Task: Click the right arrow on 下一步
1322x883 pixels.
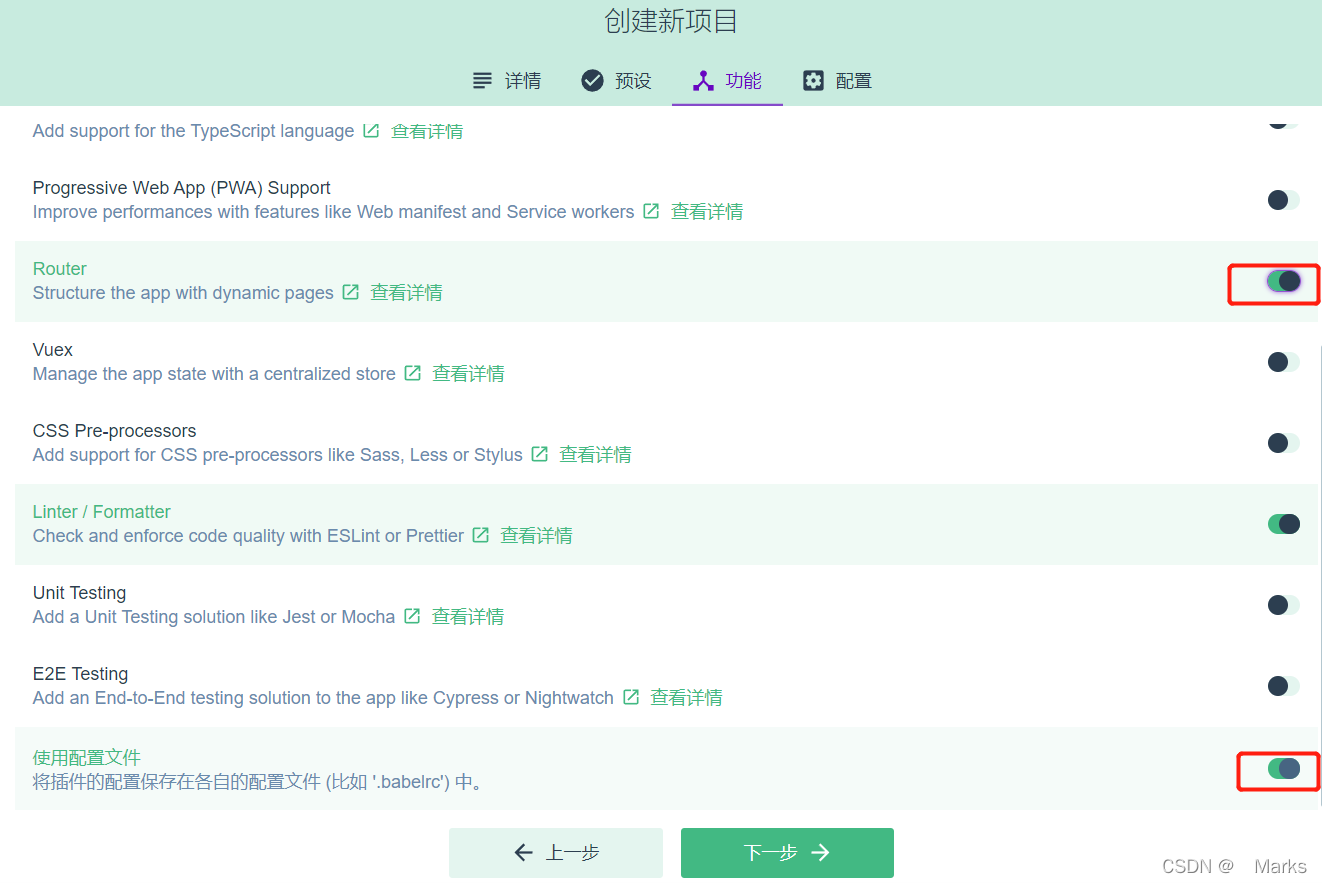Action: click(x=820, y=853)
